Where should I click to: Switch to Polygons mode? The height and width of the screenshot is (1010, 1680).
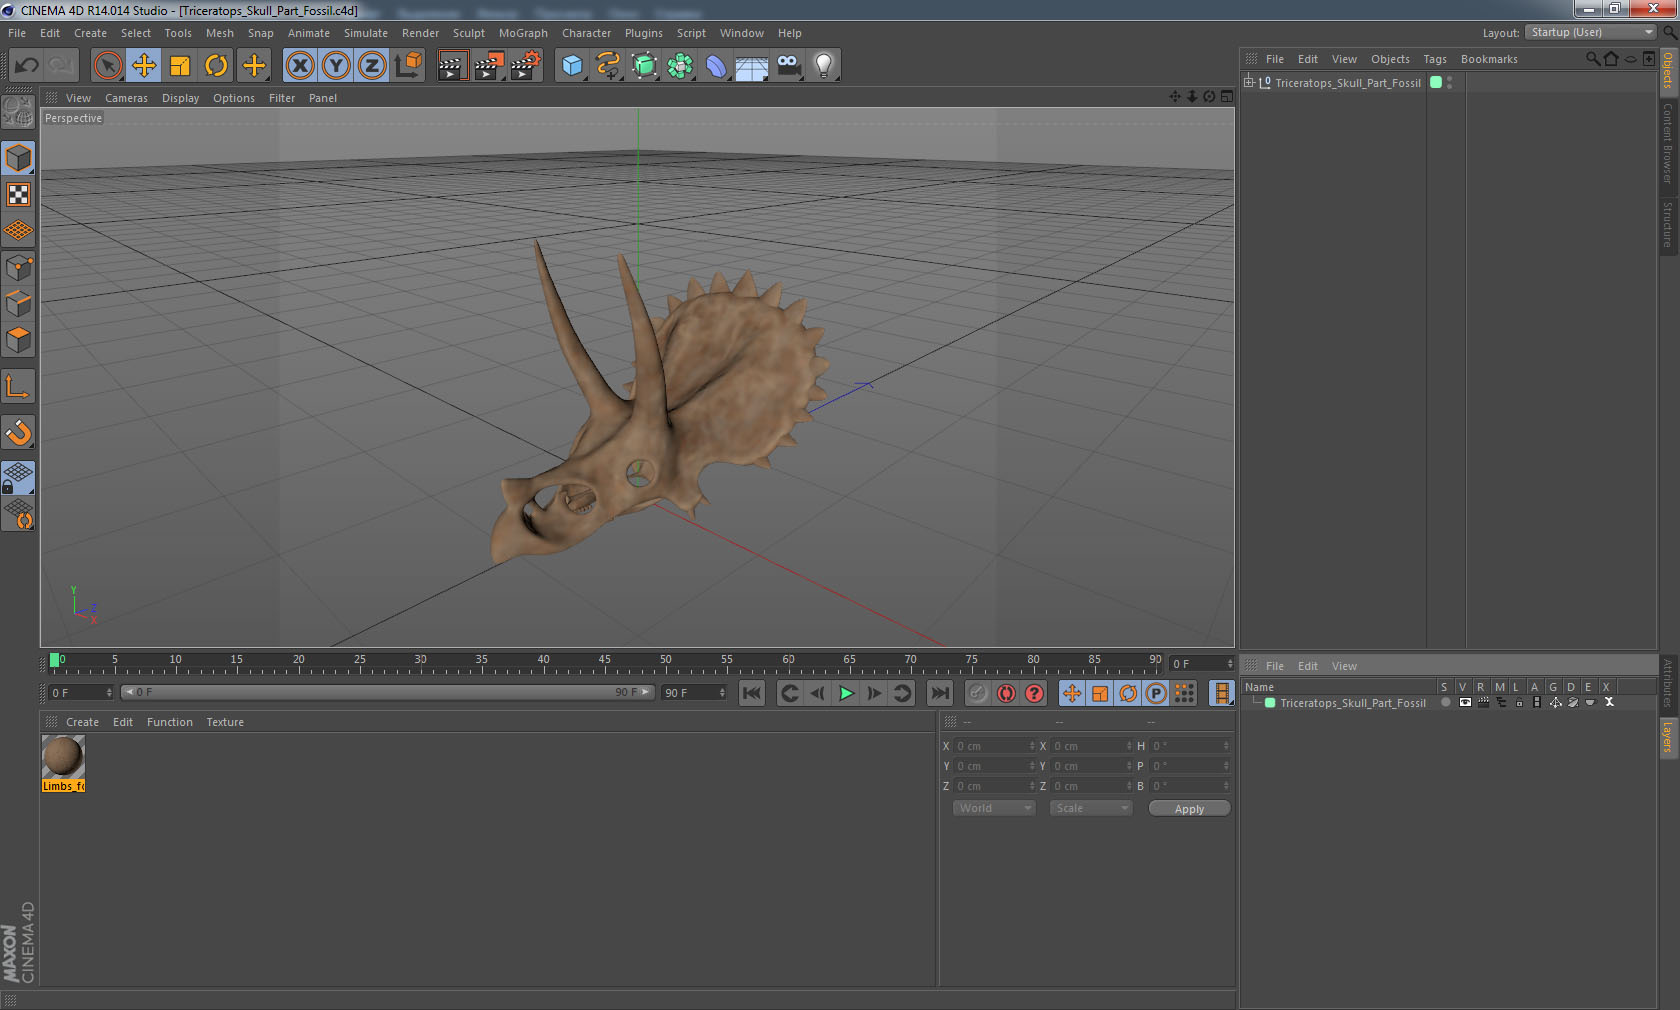pos(18,340)
